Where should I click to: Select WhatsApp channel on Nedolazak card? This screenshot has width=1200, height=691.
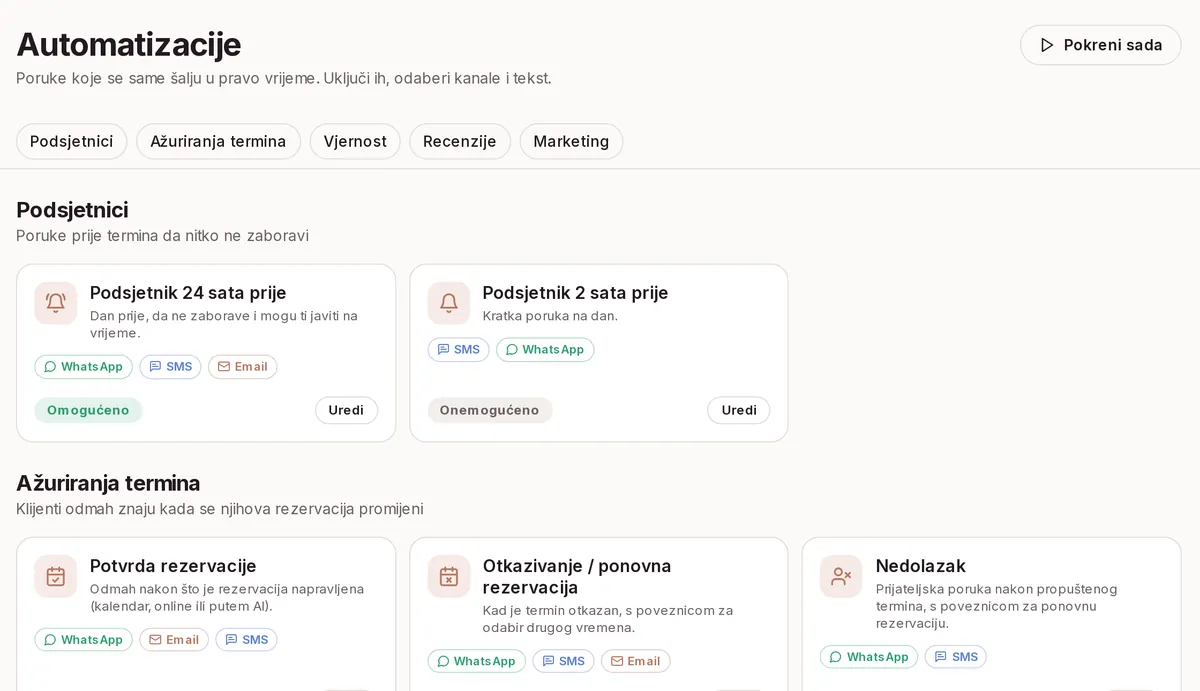pos(869,657)
